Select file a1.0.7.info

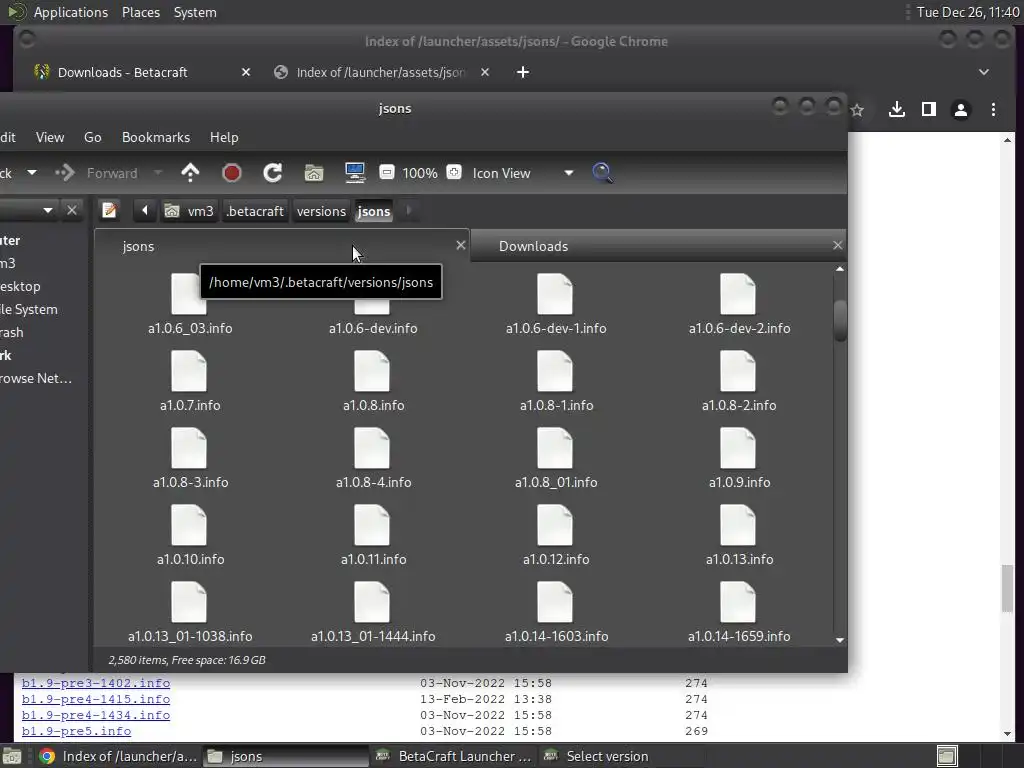pos(189,381)
